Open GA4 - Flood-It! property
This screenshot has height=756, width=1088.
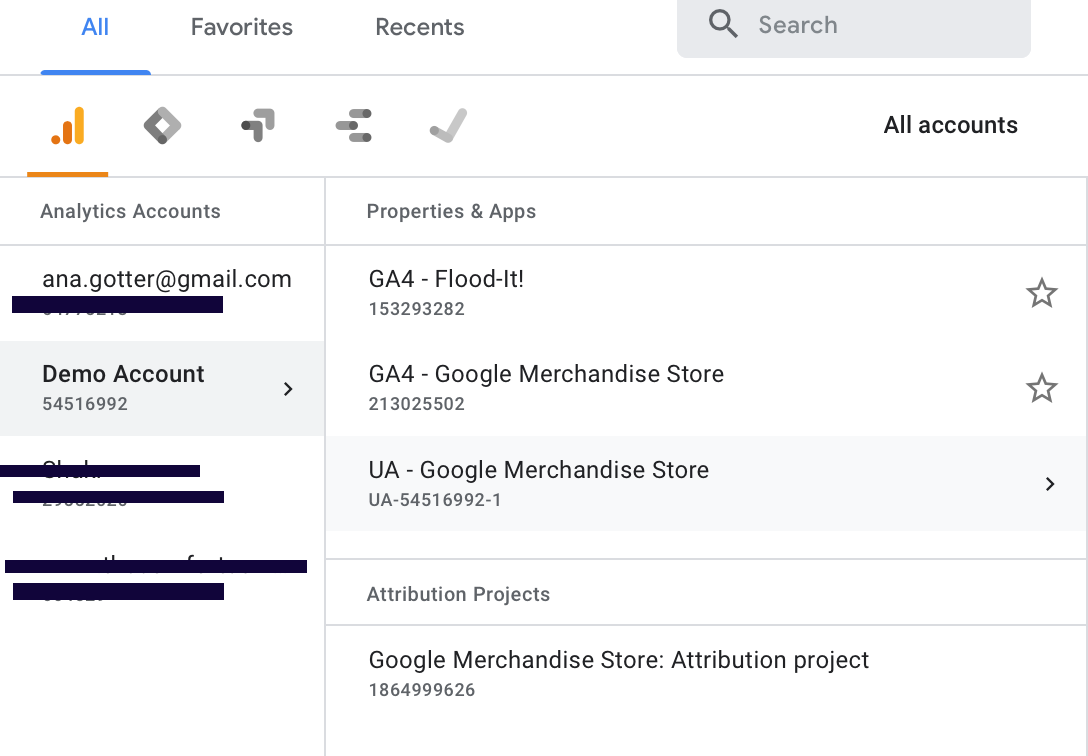point(706,293)
